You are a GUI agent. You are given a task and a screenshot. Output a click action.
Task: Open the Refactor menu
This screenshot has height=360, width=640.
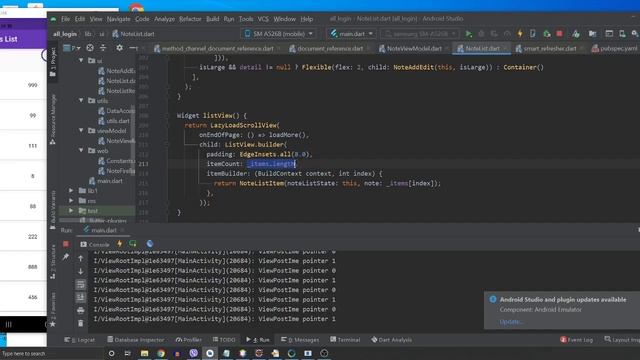click(x=190, y=19)
